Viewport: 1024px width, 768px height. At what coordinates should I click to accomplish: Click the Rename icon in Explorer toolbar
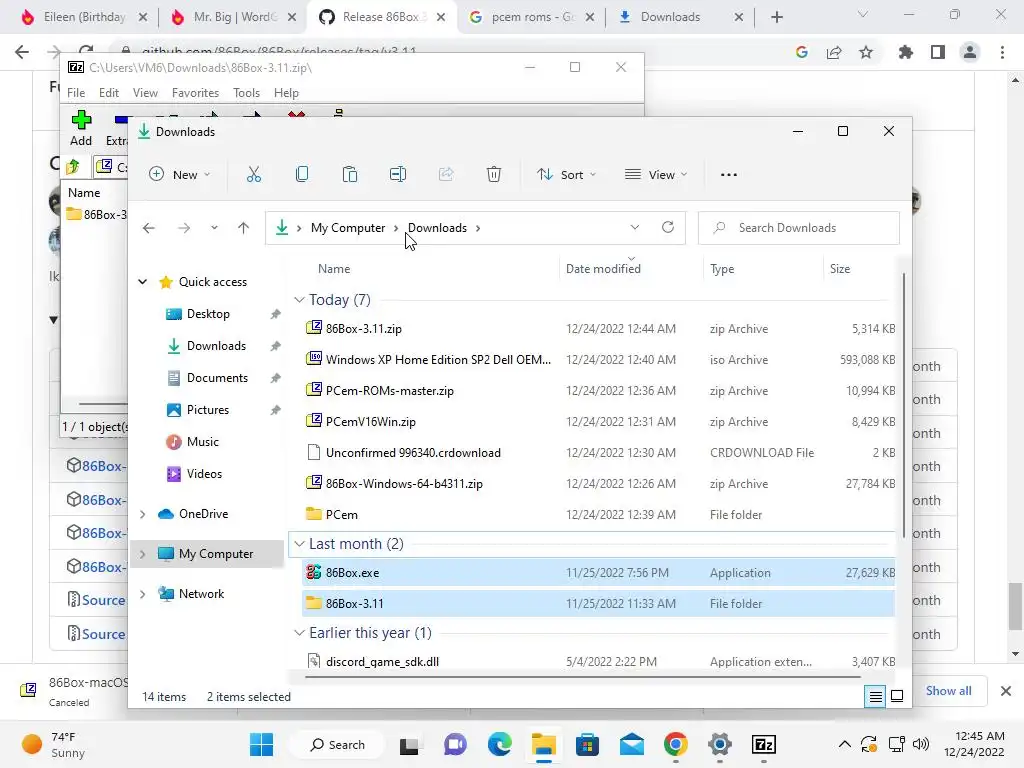coord(398,174)
